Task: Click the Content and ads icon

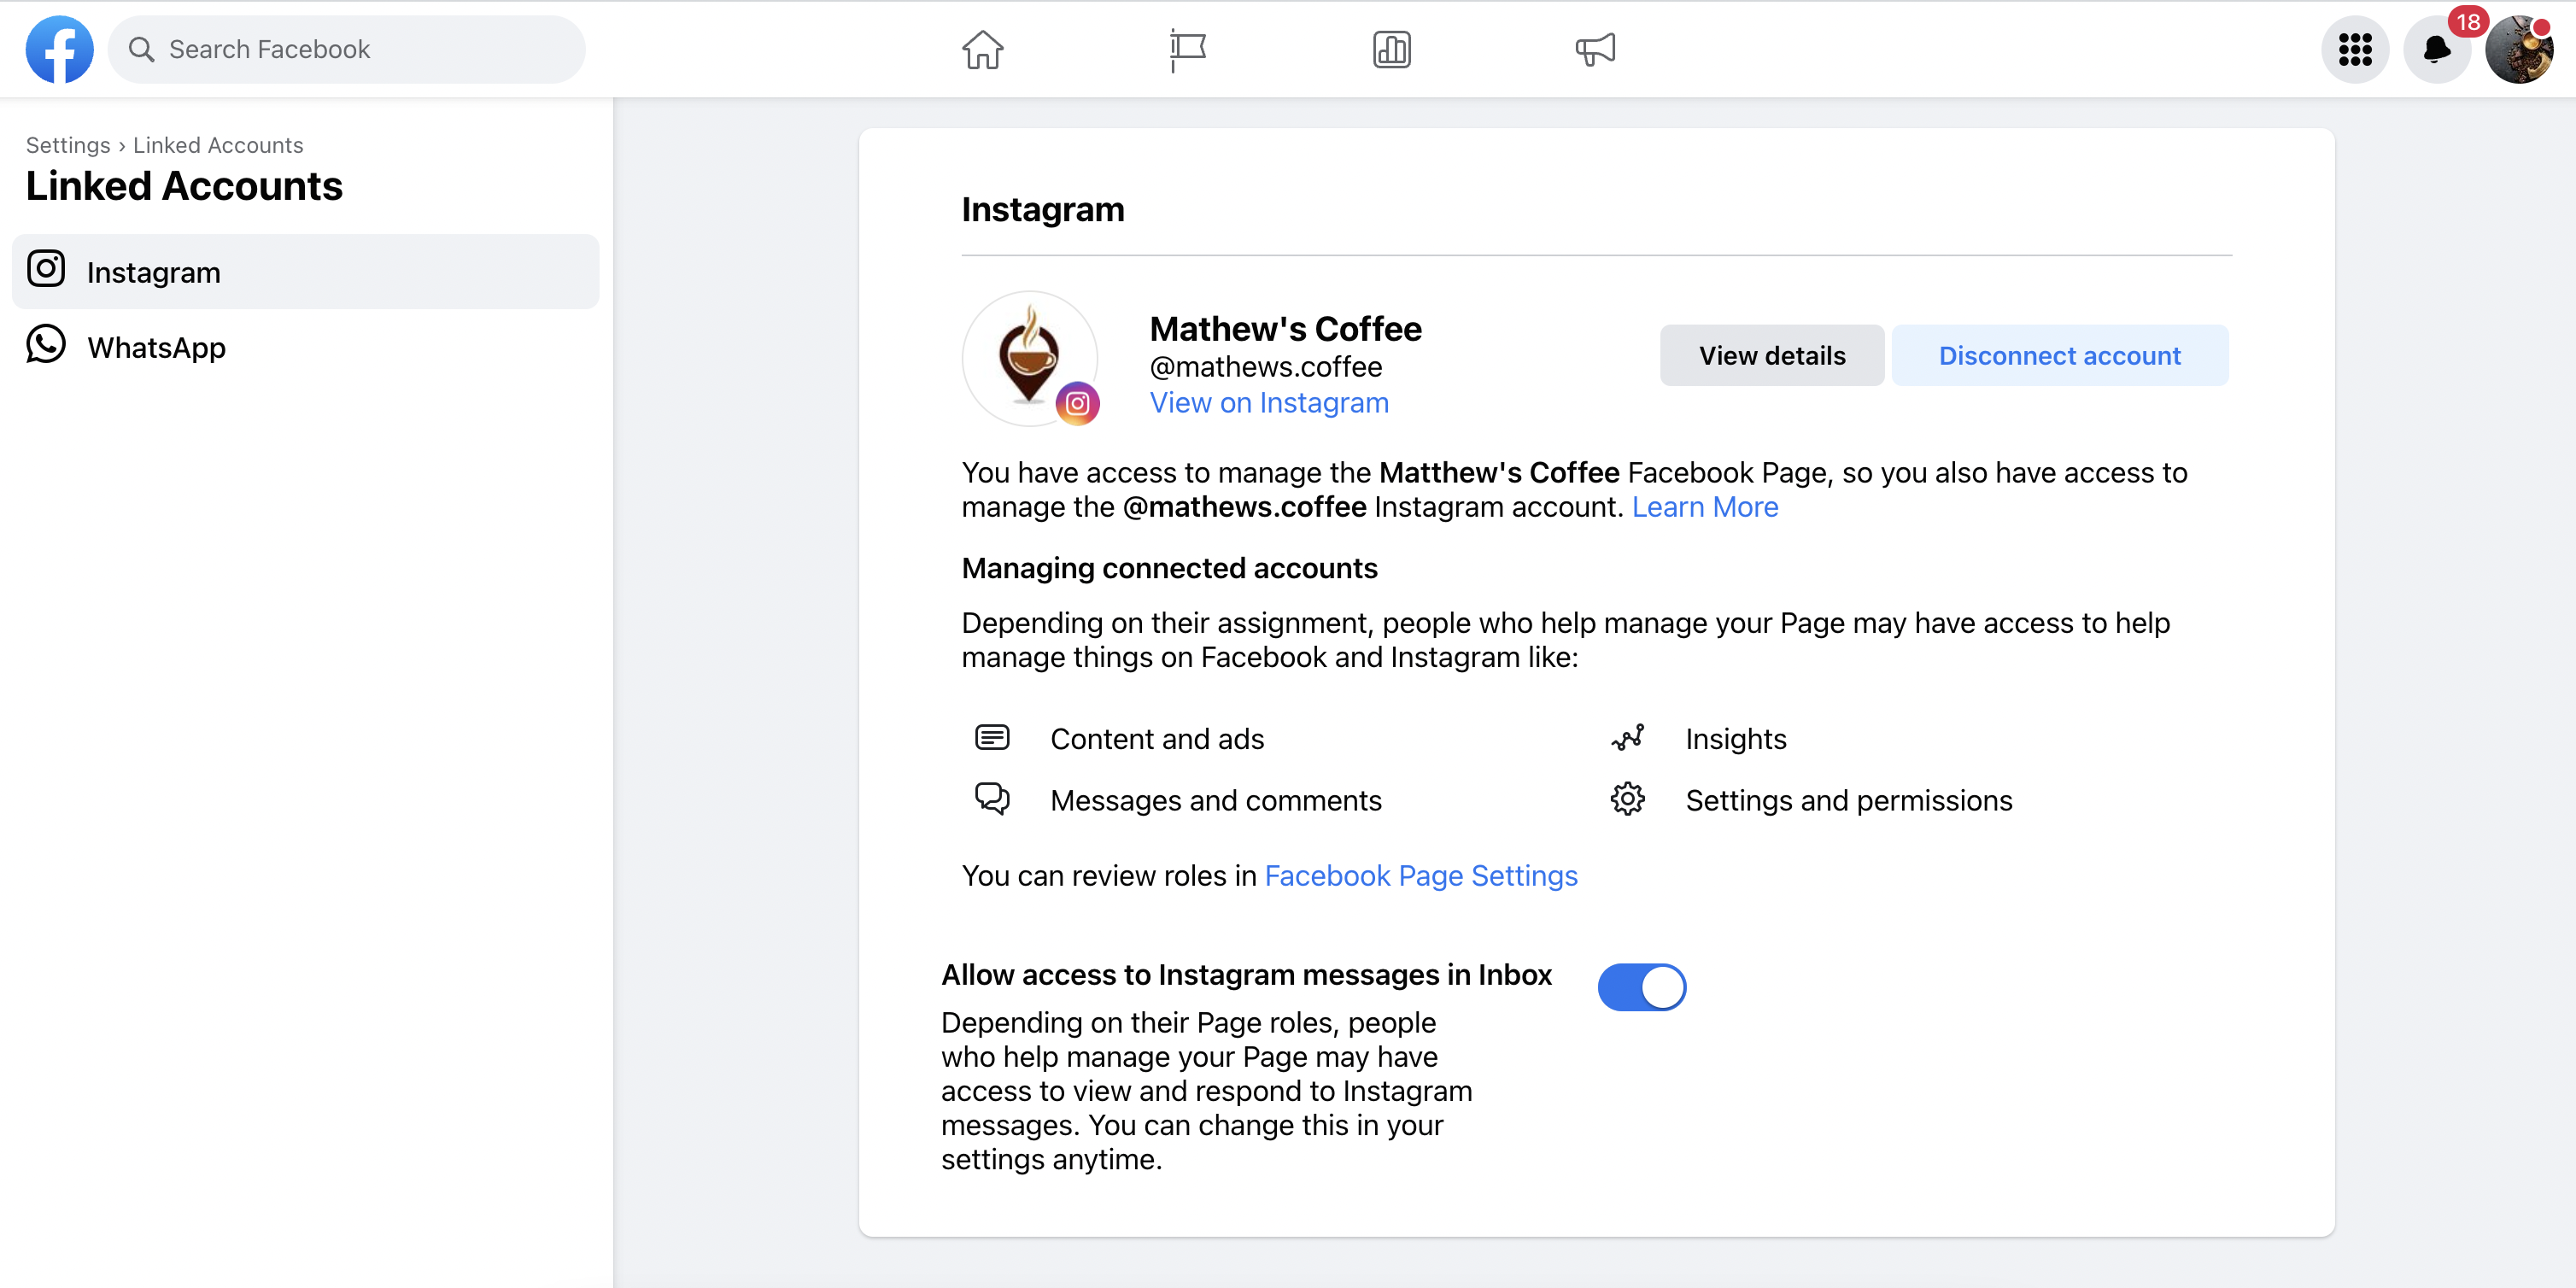Action: (x=992, y=738)
